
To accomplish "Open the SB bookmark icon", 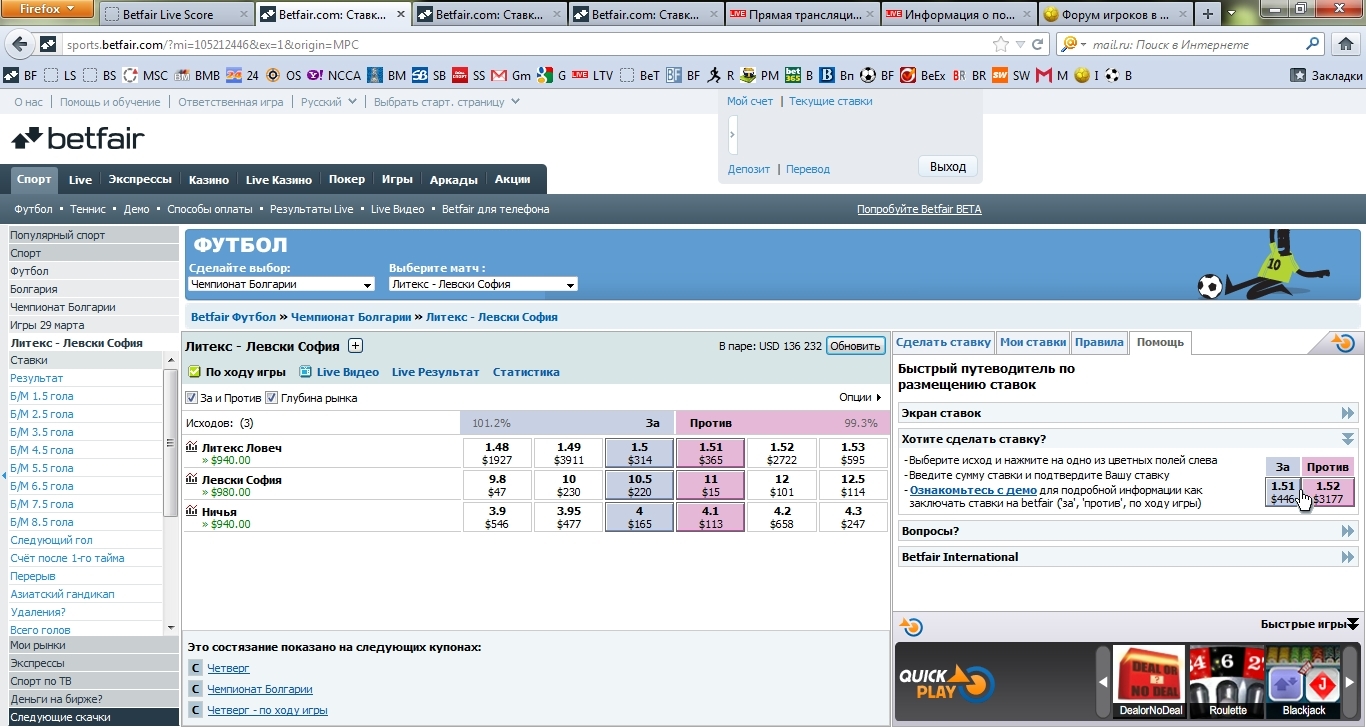I will pyautogui.click(x=421, y=75).
